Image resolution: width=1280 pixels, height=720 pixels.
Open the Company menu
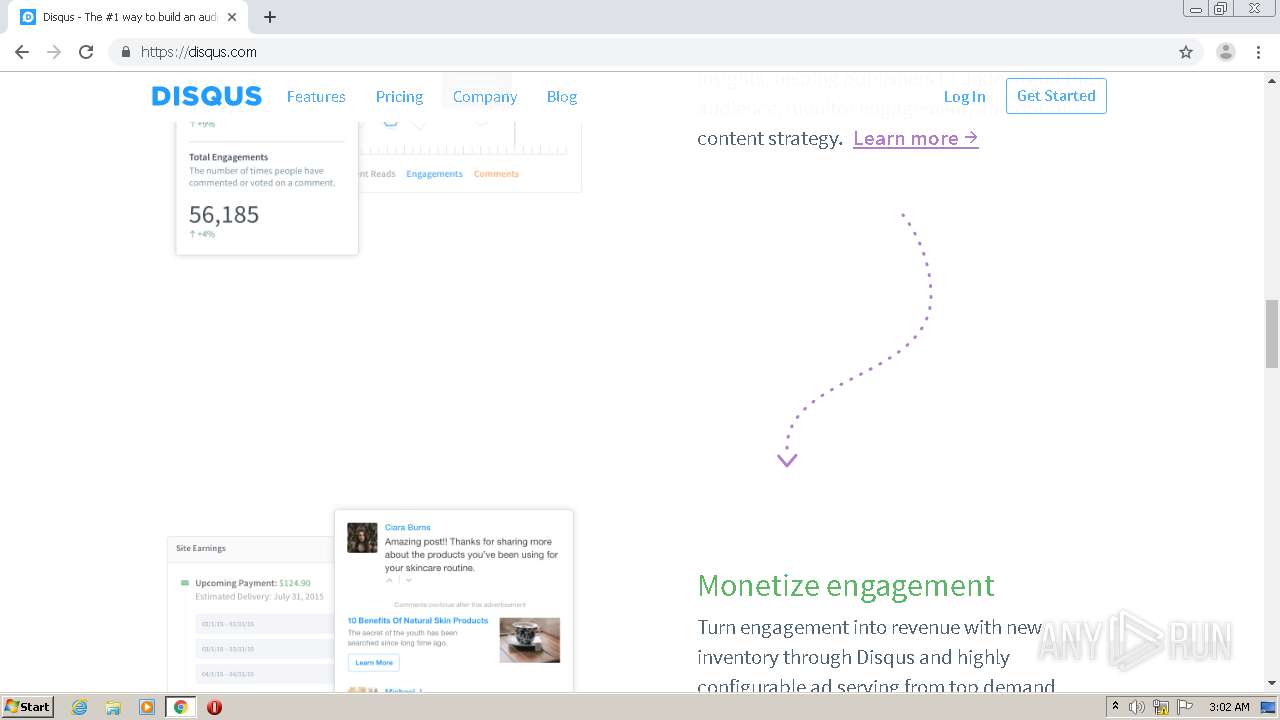[x=485, y=97]
